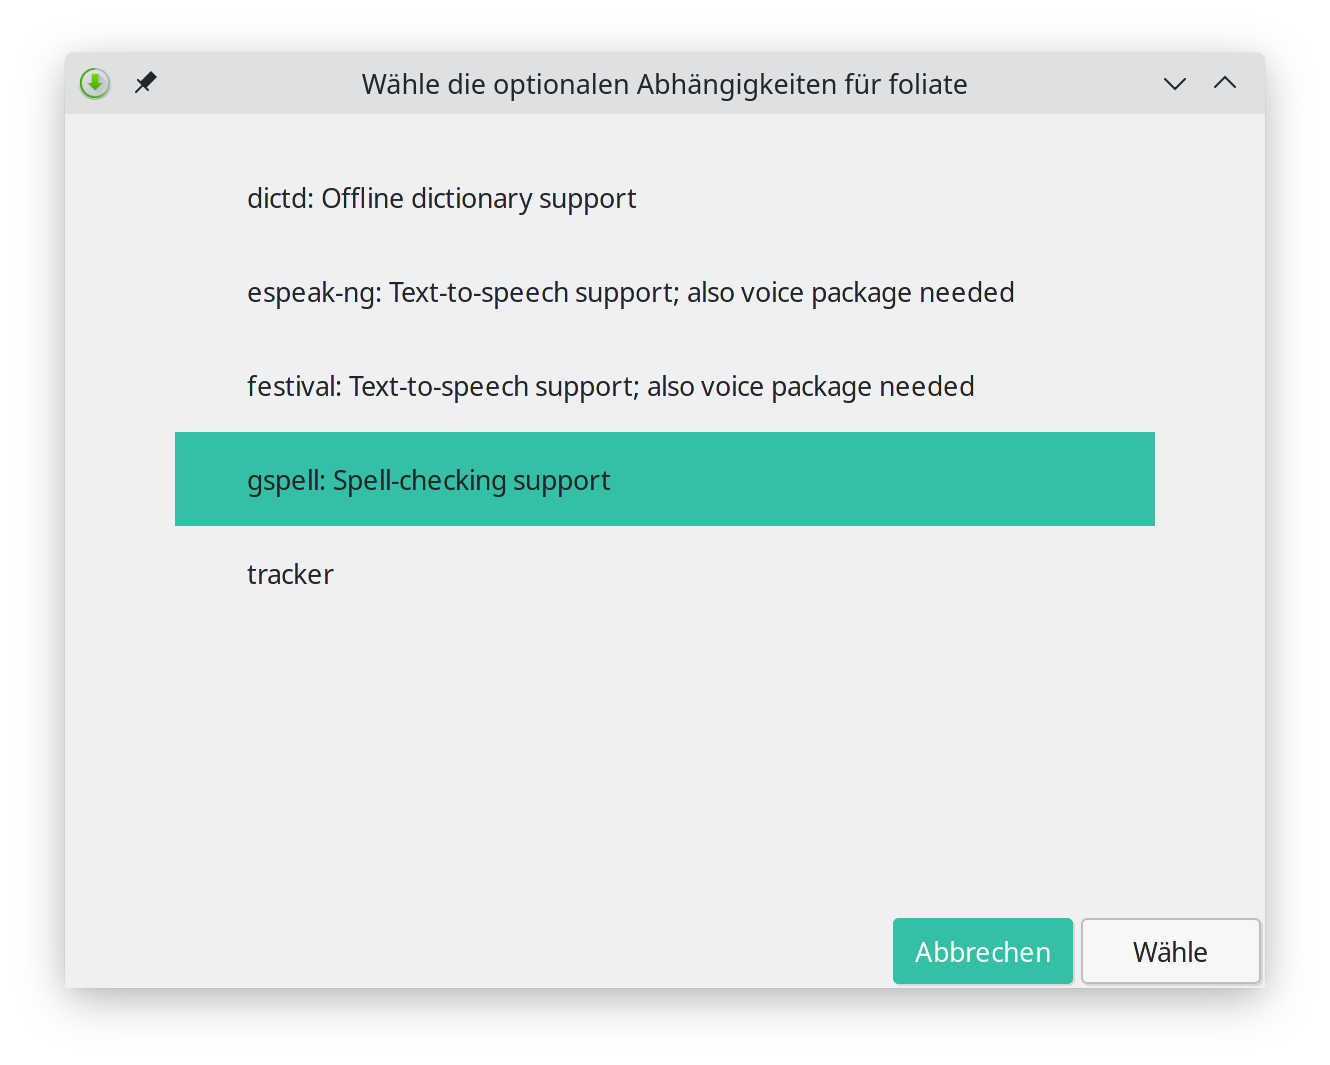The width and height of the screenshot is (1330, 1065).
Task: Click the downward chevron in the title bar
Action: click(1175, 84)
